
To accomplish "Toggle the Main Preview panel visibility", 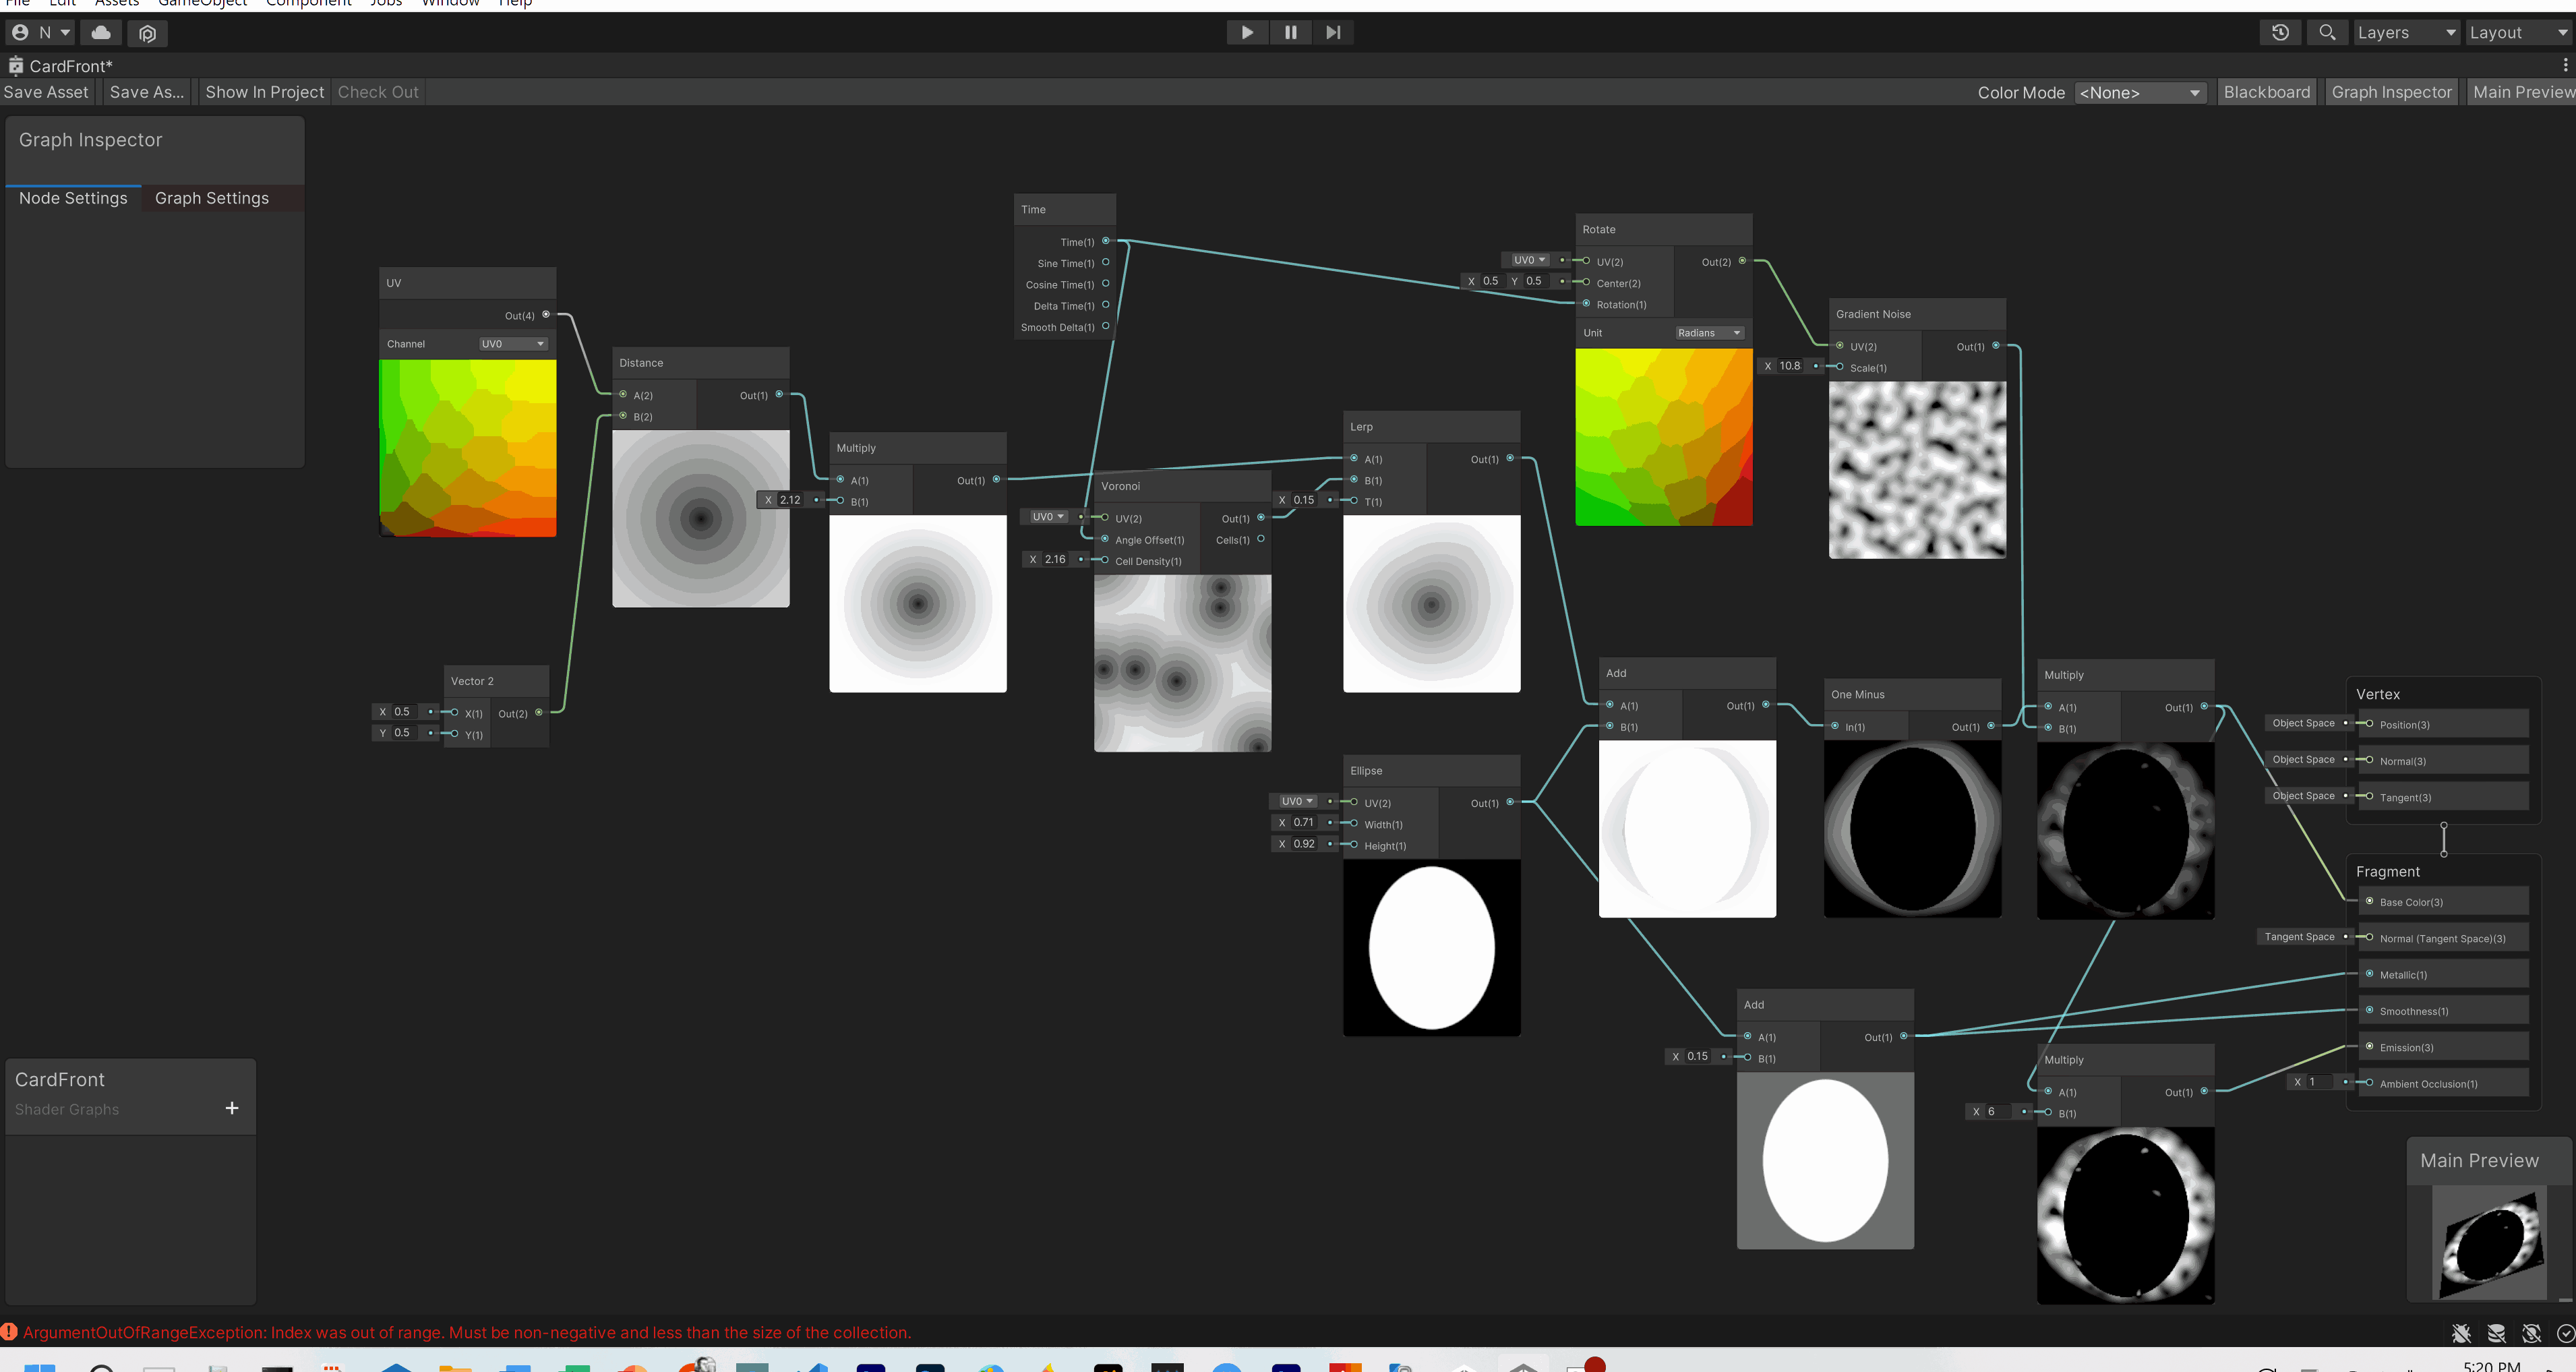I will click(2522, 92).
